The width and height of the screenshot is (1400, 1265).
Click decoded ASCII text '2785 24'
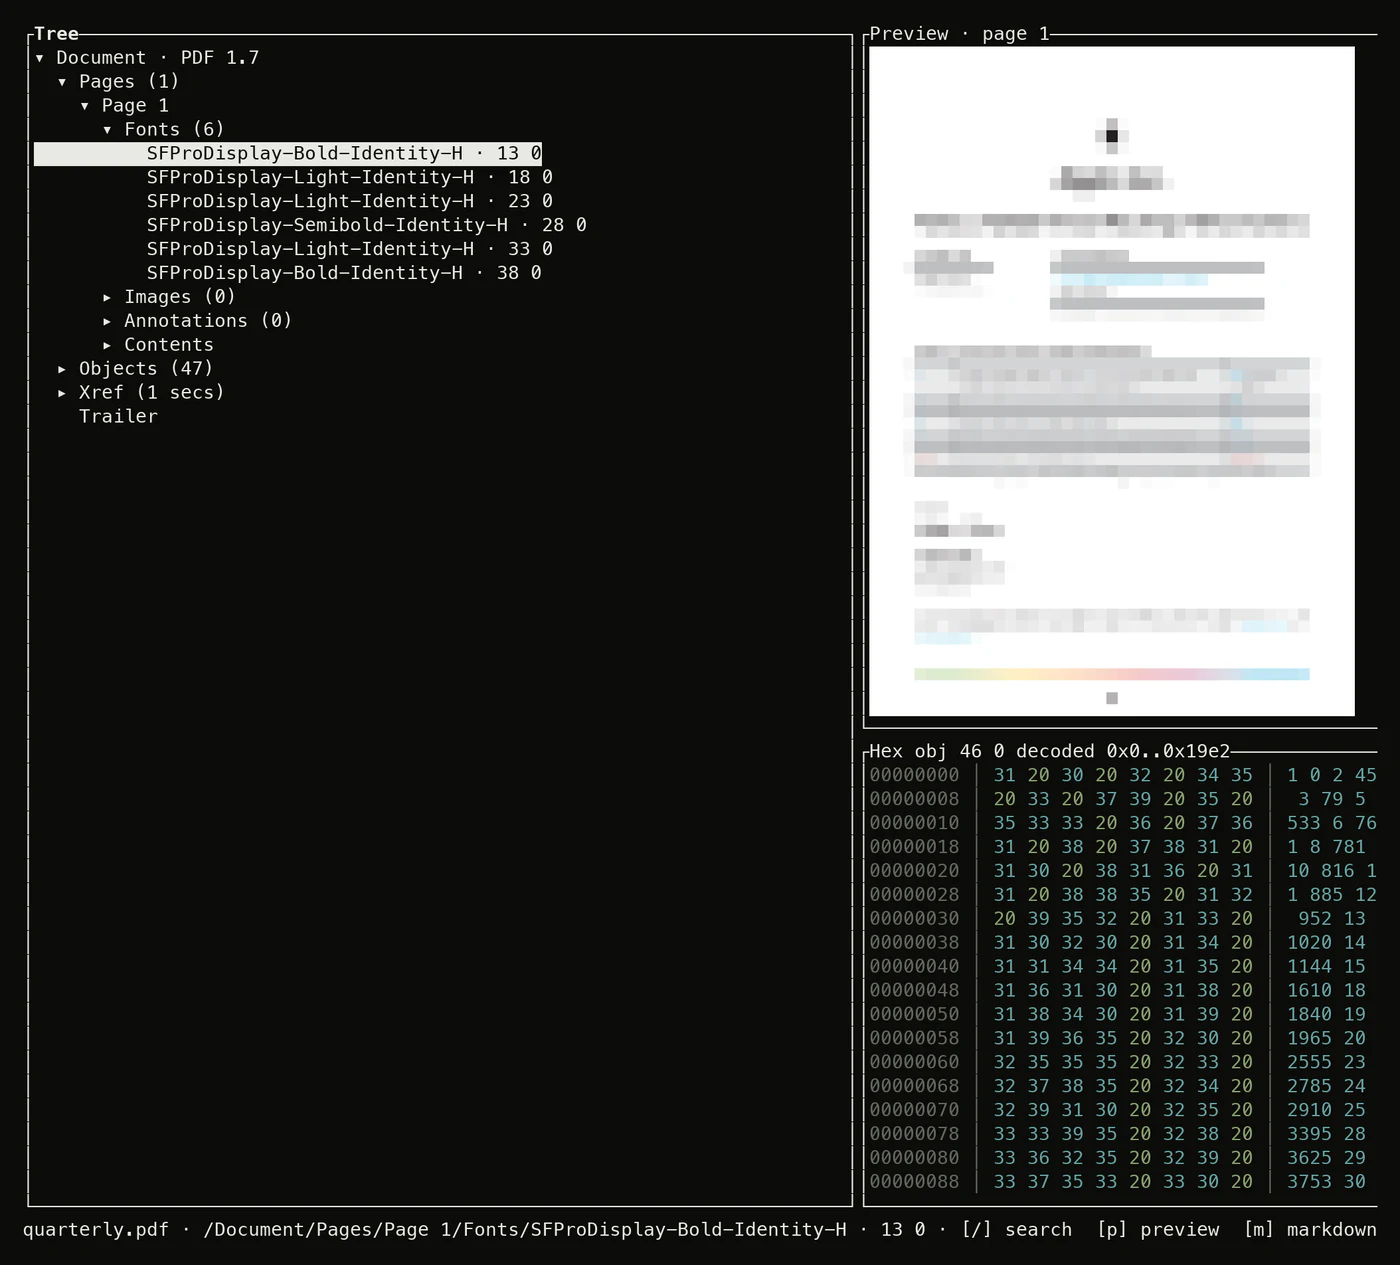1326,1087
